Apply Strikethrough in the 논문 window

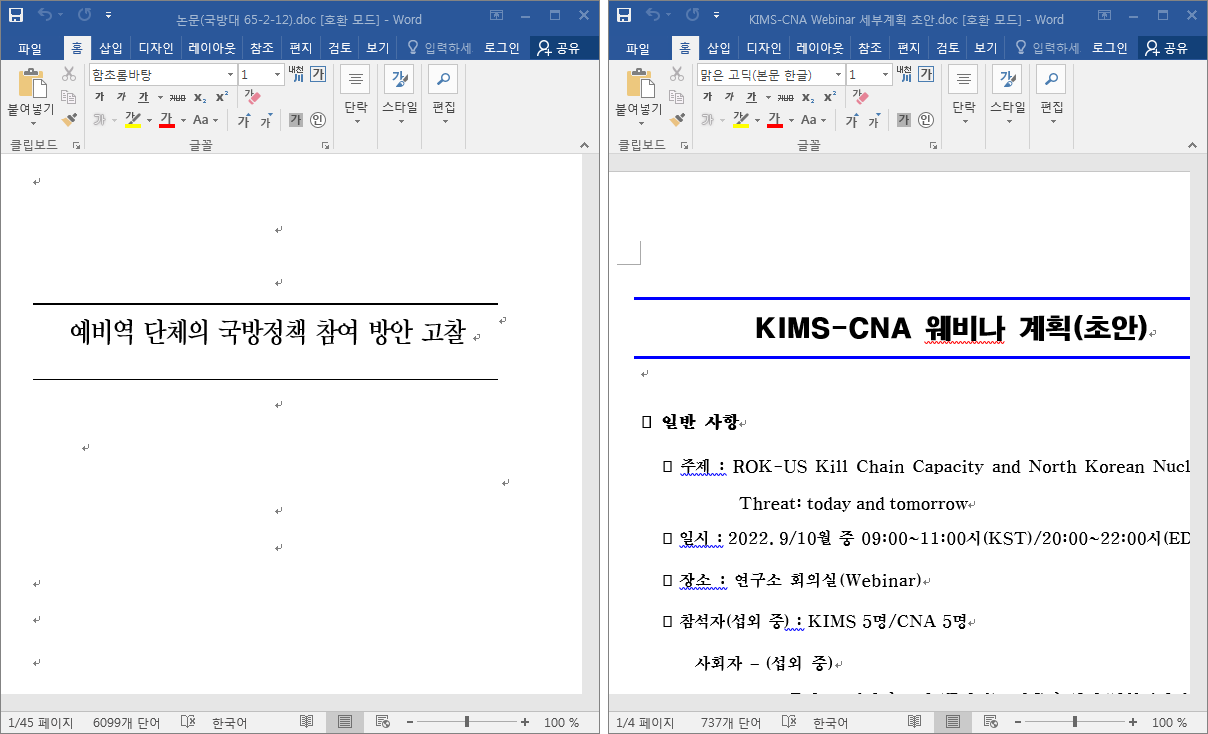pos(177,97)
